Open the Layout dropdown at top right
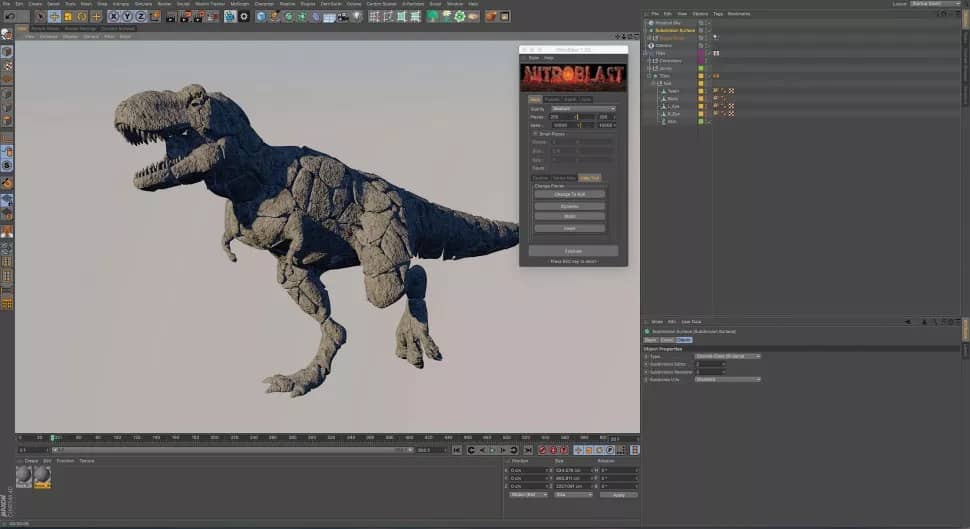970x529 pixels. click(x=934, y=4)
